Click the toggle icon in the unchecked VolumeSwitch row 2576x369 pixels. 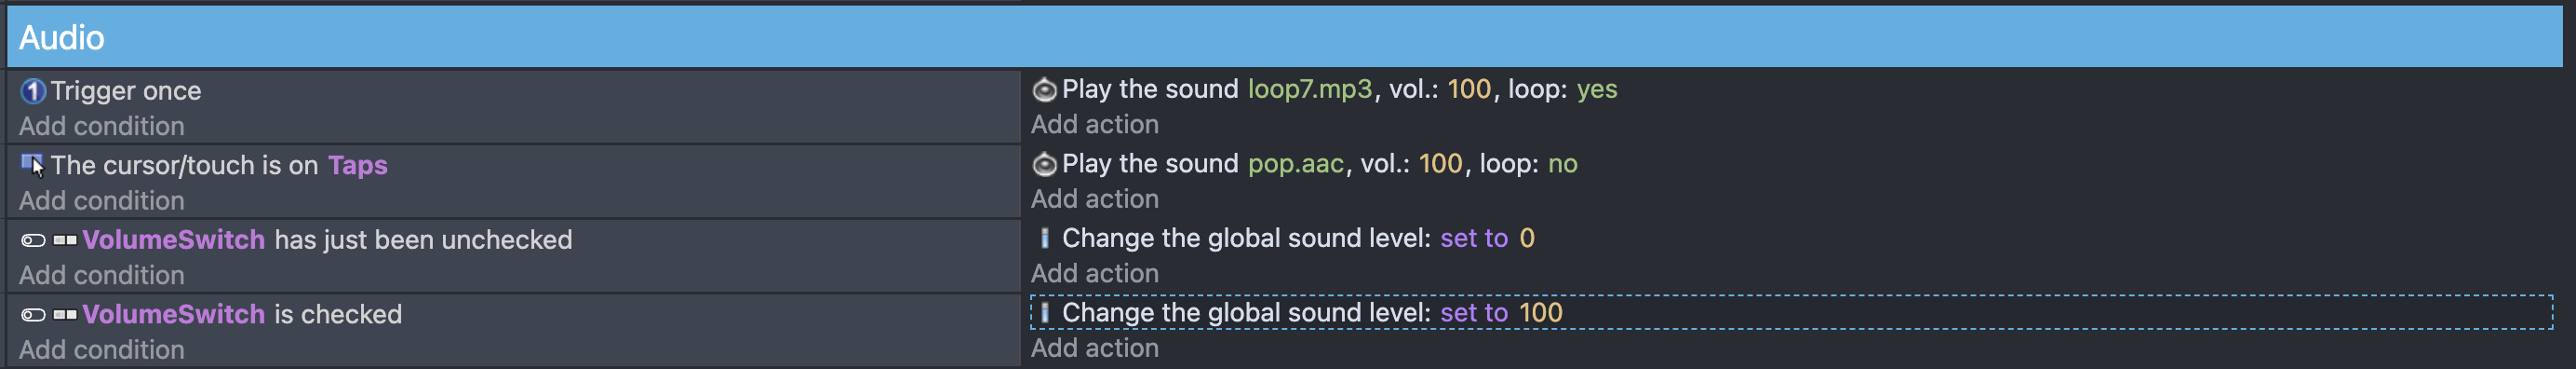(33, 240)
